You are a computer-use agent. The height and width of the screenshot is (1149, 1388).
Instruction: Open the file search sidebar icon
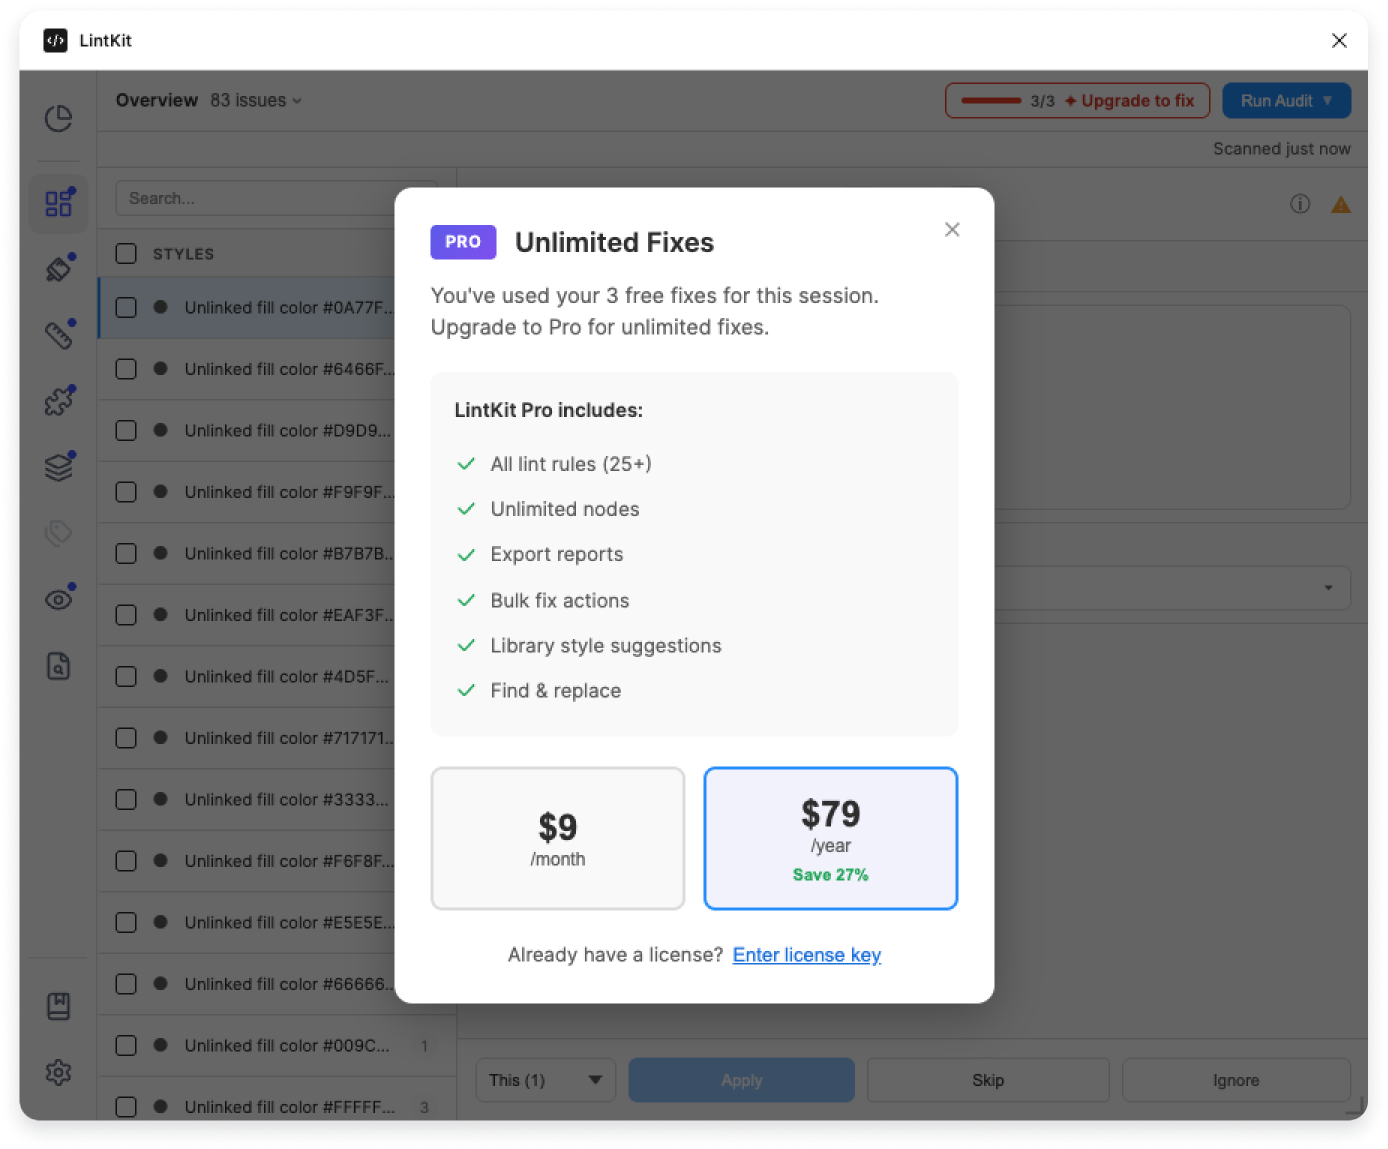pyautogui.click(x=59, y=666)
